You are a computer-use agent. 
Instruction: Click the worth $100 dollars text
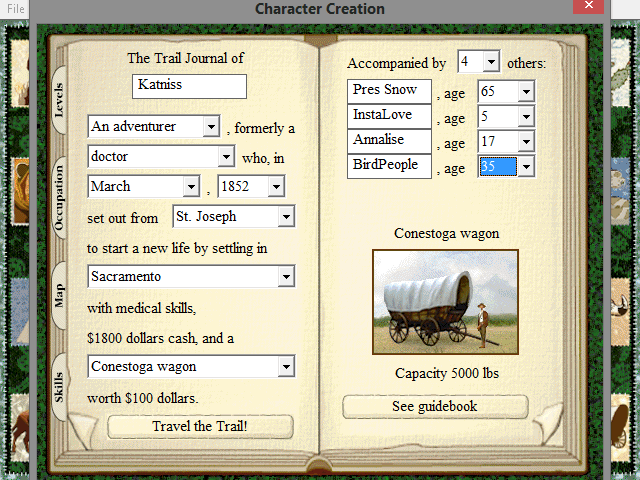142,398
